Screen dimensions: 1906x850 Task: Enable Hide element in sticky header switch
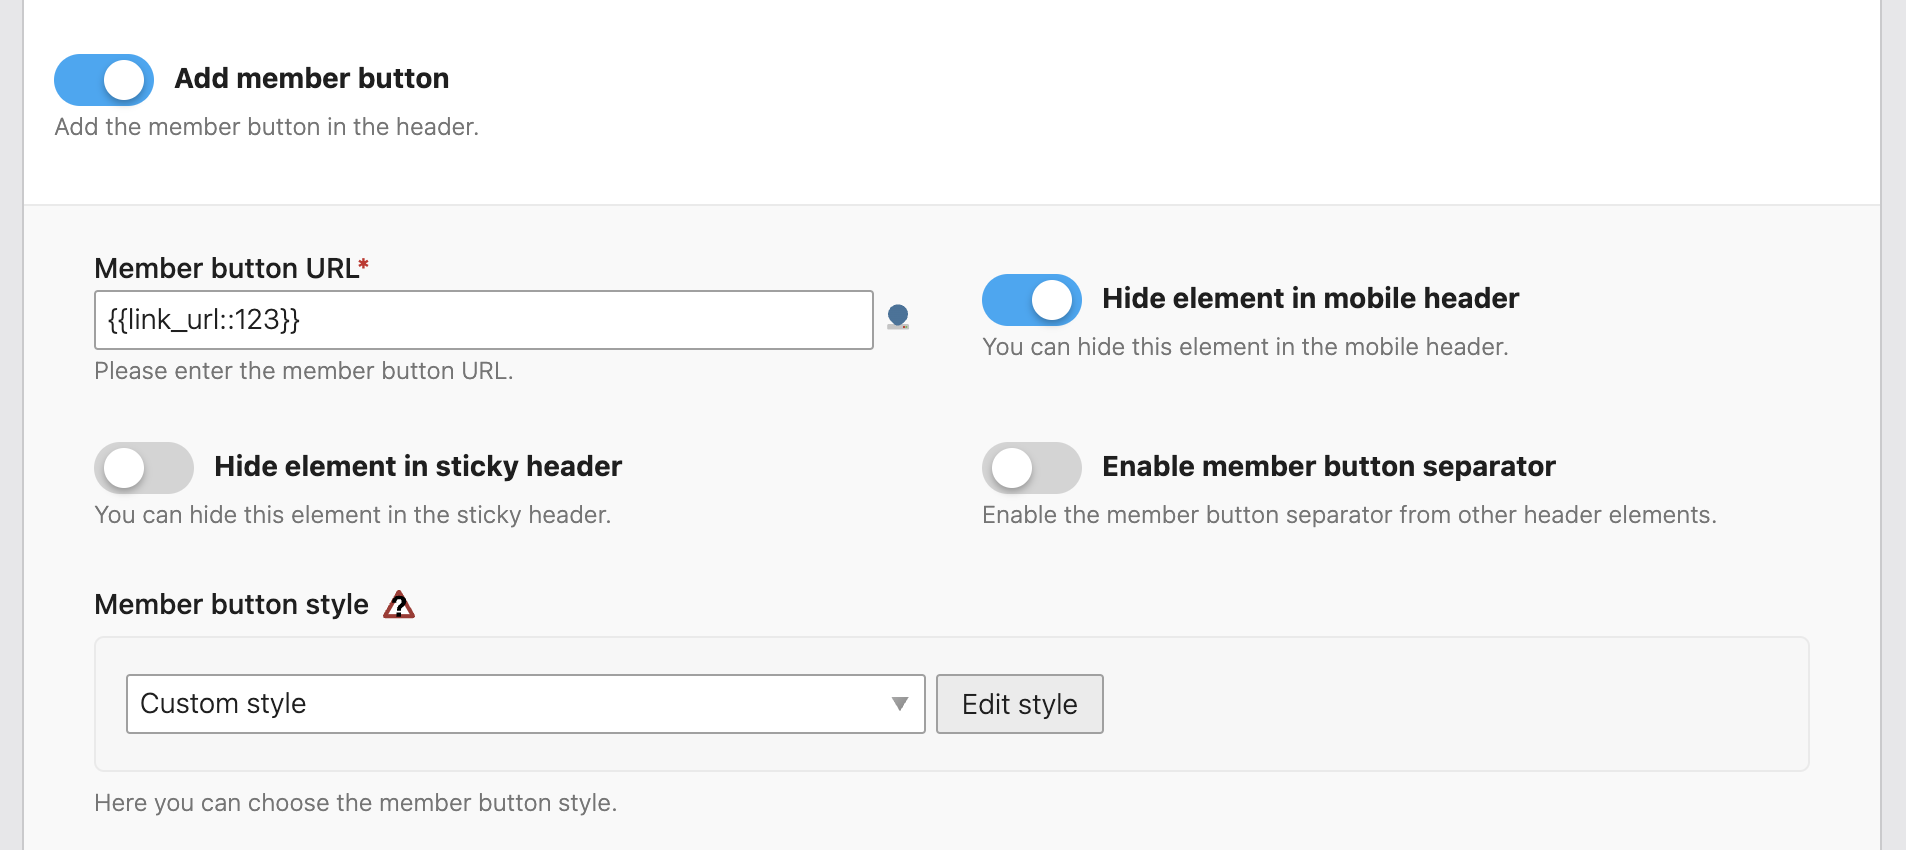[144, 468]
